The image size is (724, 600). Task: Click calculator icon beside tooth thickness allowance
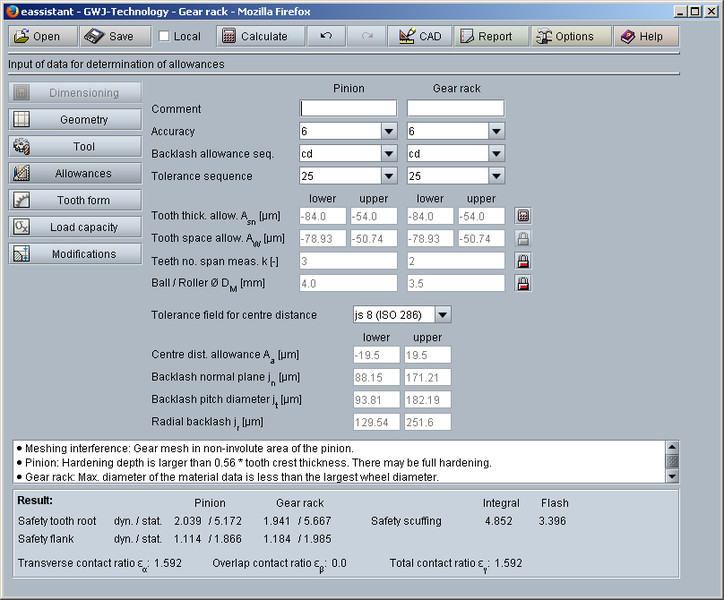pos(522,216)
